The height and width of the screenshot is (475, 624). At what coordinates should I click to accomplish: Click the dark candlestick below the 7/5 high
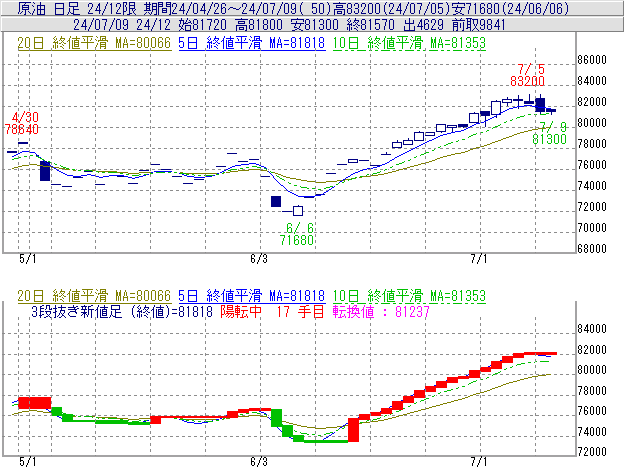540,104
